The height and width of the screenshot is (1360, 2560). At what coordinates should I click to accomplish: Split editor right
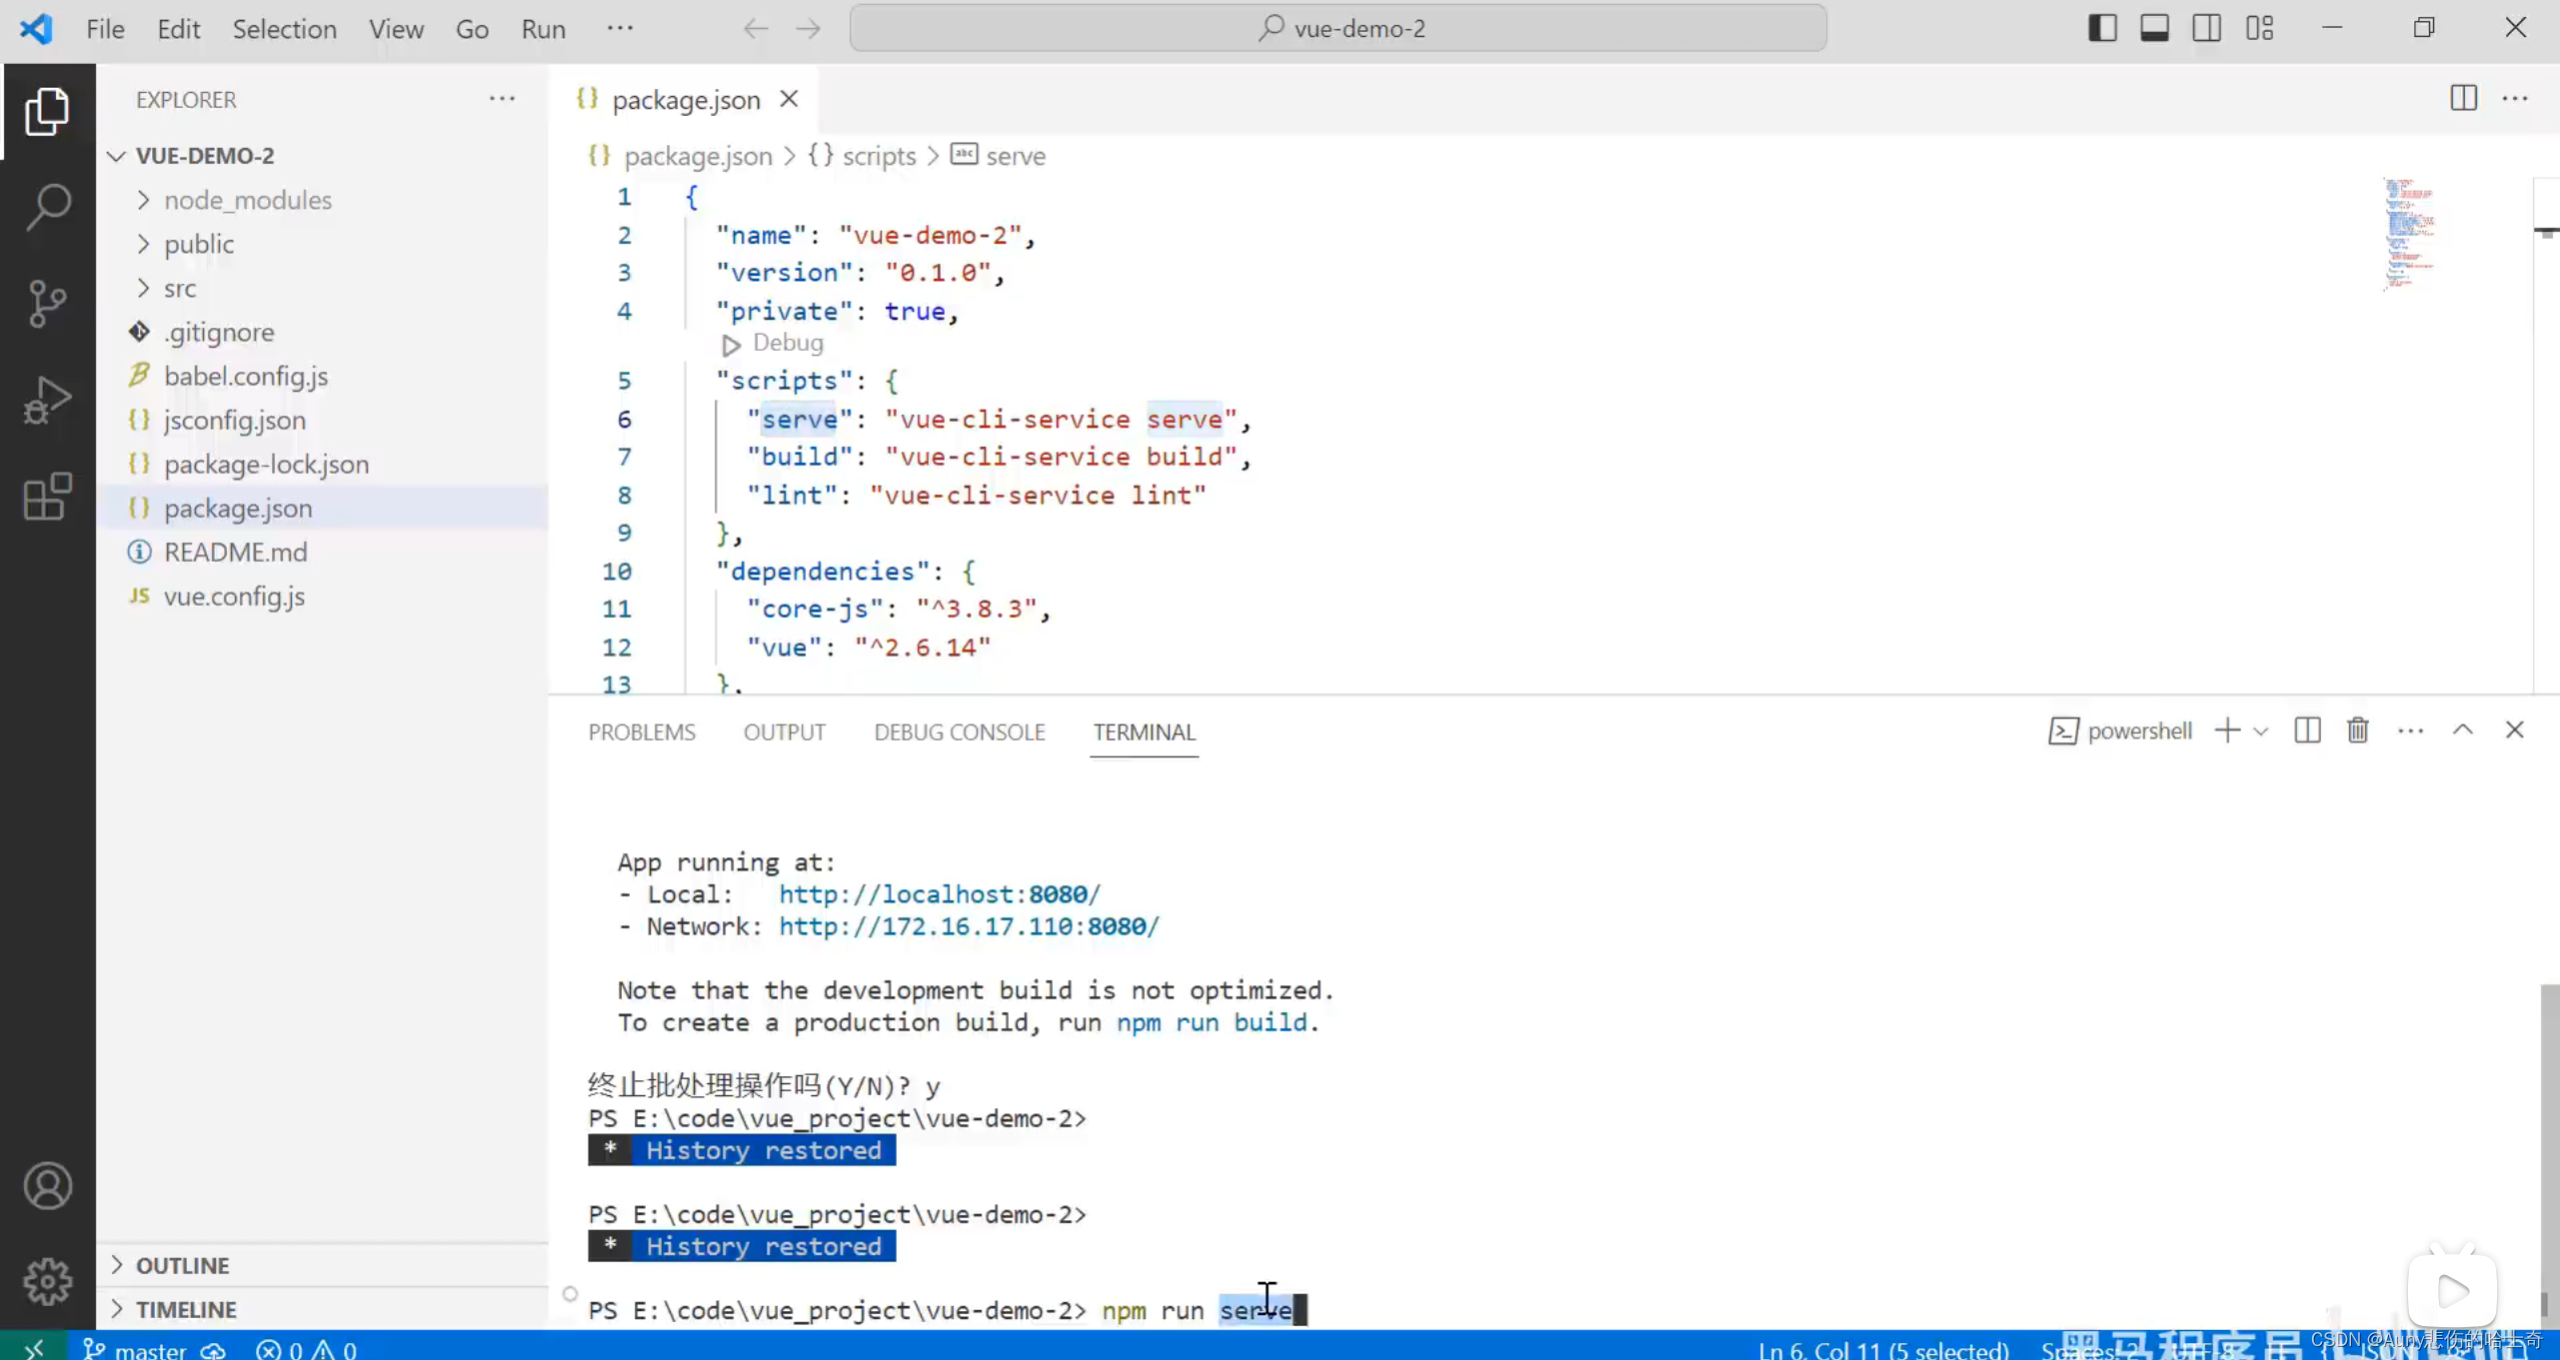2463,98
